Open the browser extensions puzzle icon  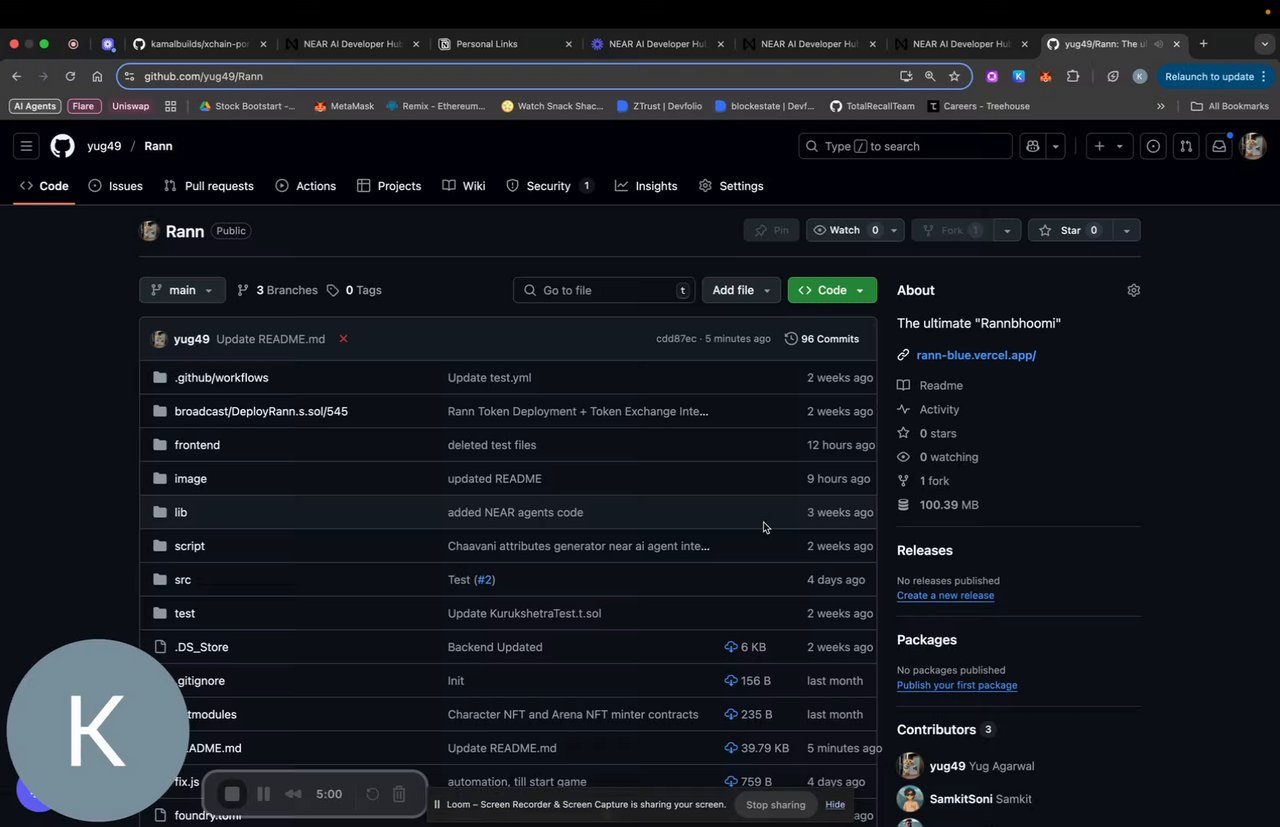point(1073,76)
